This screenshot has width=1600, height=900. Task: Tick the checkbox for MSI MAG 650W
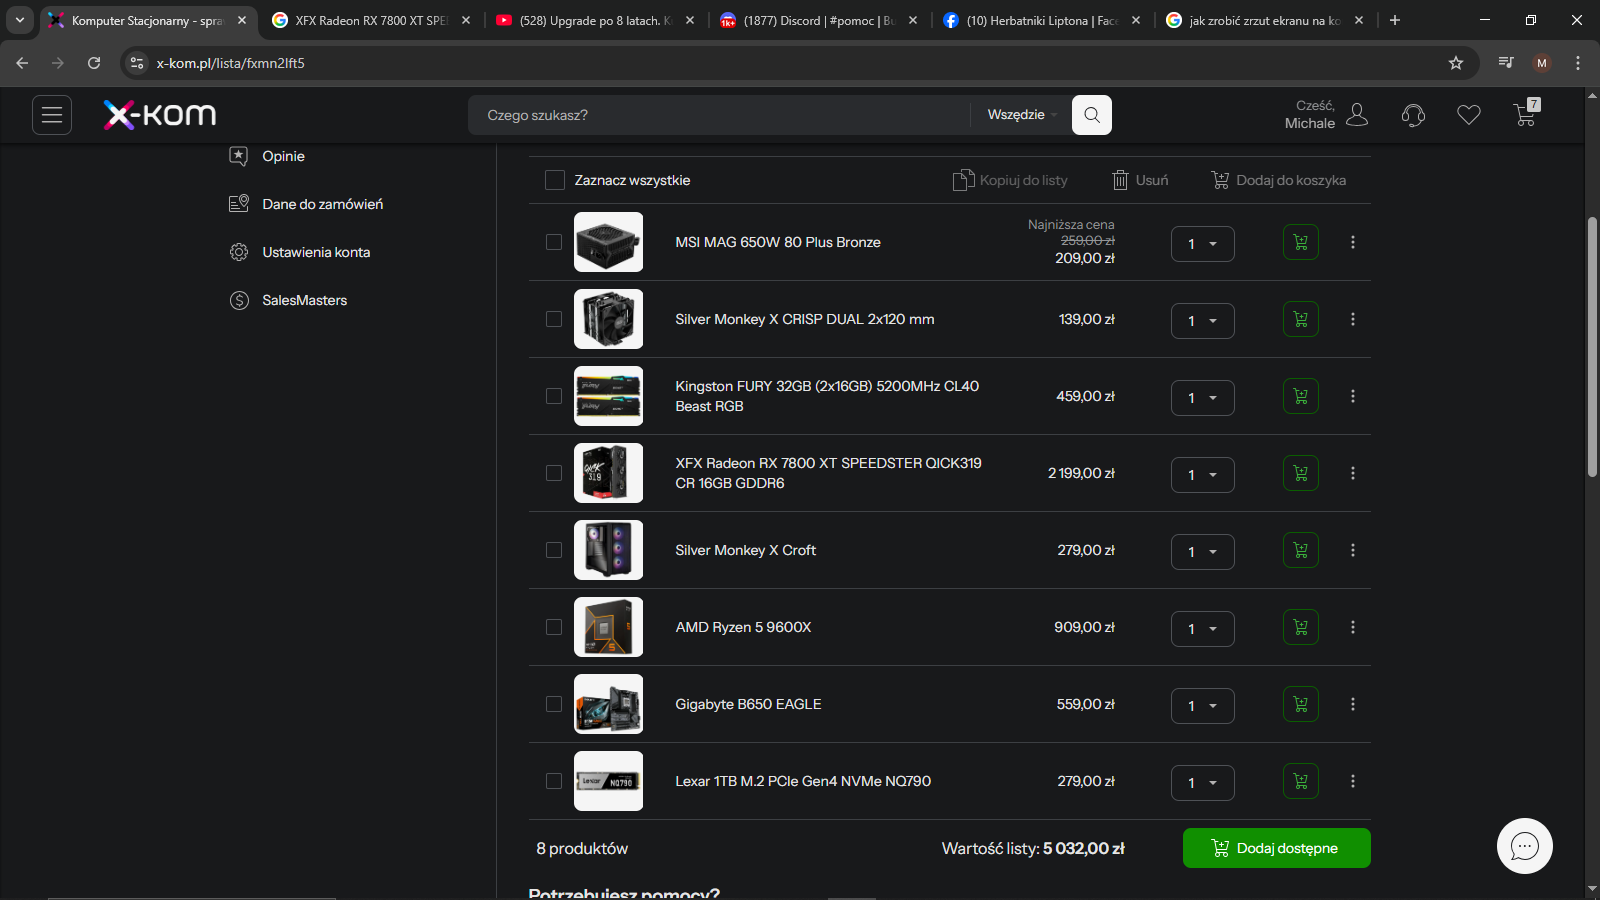point(554,242)
